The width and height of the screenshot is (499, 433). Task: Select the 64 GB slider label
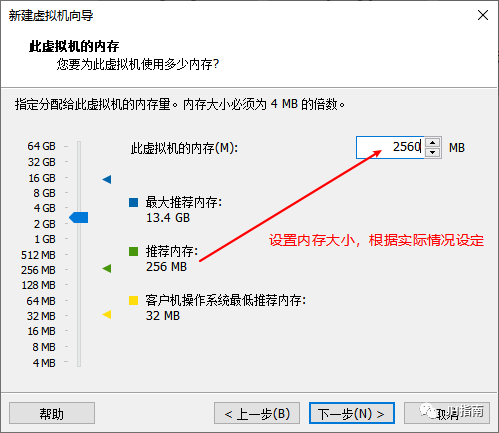coord(41,146)
